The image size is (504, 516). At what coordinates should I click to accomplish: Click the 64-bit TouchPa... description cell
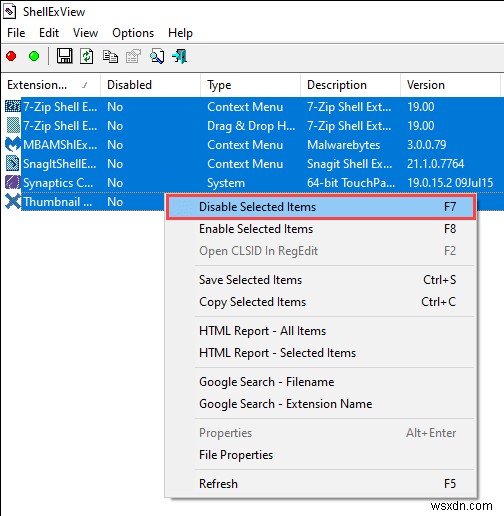point(351,183)
